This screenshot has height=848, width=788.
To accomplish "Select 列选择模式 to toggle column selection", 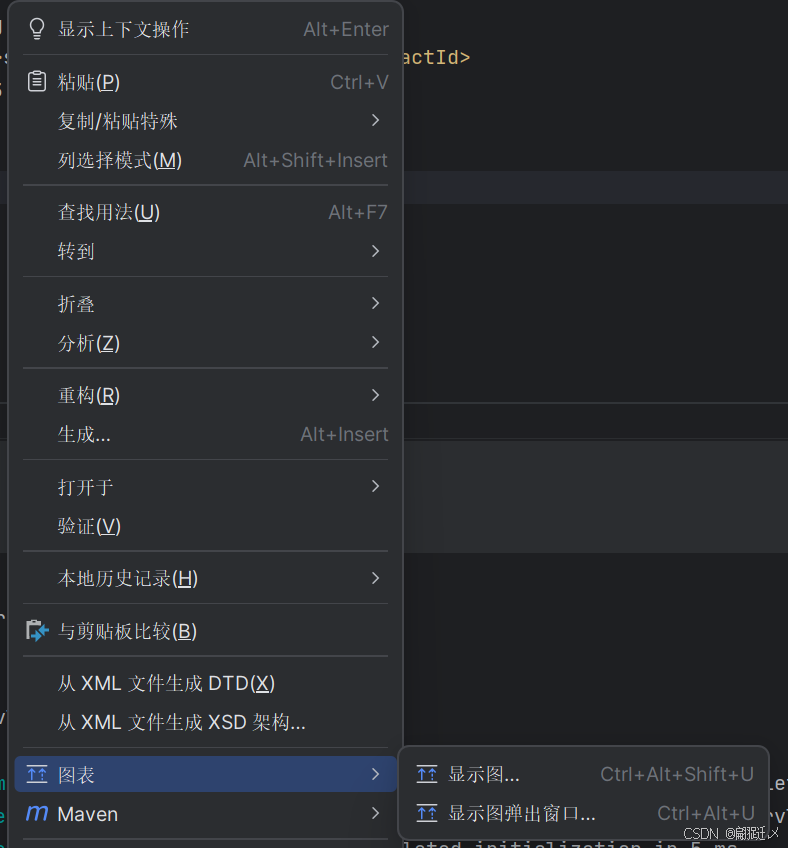I will point(120,160).
